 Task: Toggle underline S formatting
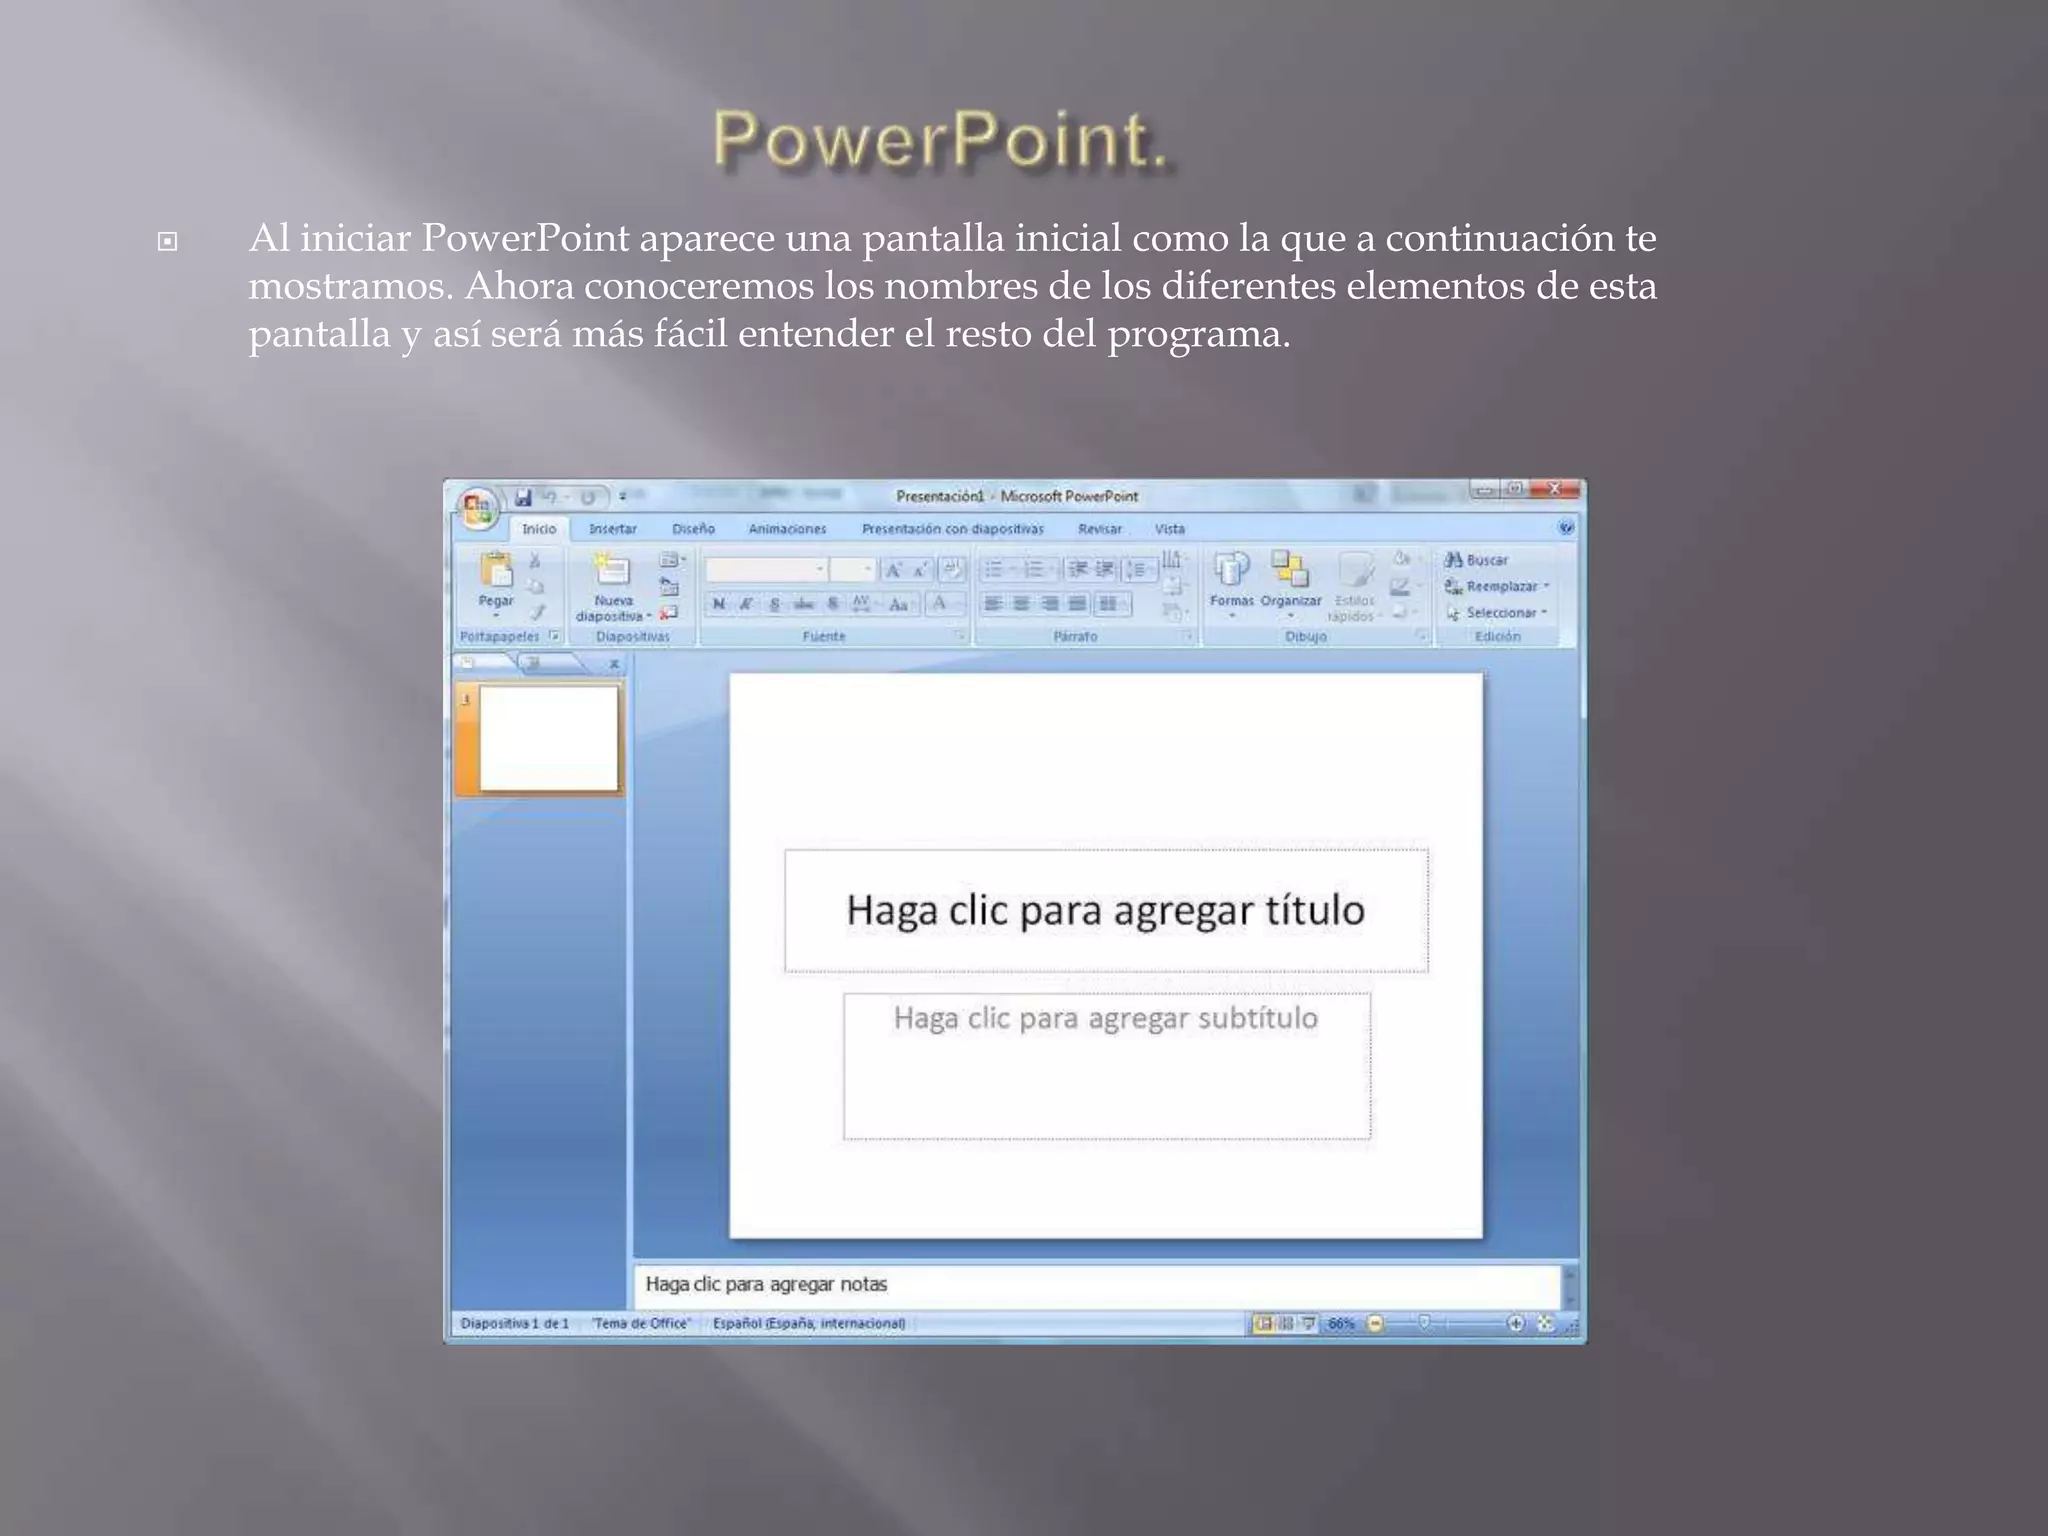(775, 604)
